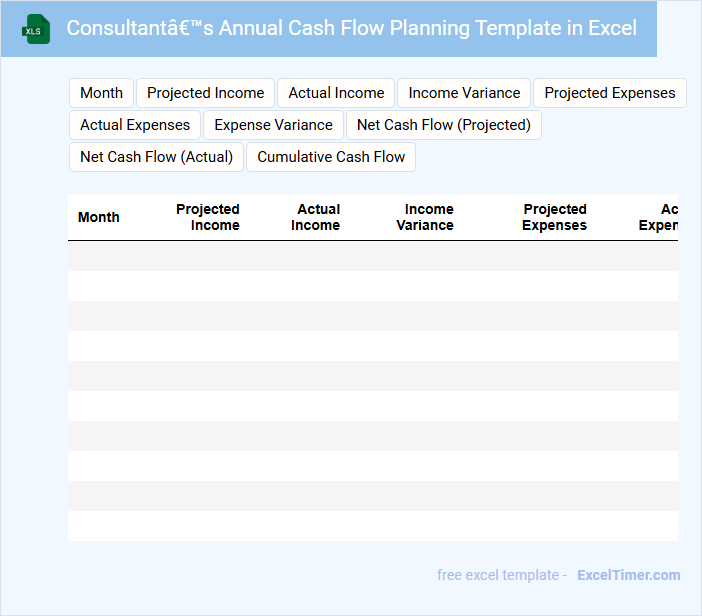
Task: Select the Cumulative Cash Flow tag
Action: point(331,157)
